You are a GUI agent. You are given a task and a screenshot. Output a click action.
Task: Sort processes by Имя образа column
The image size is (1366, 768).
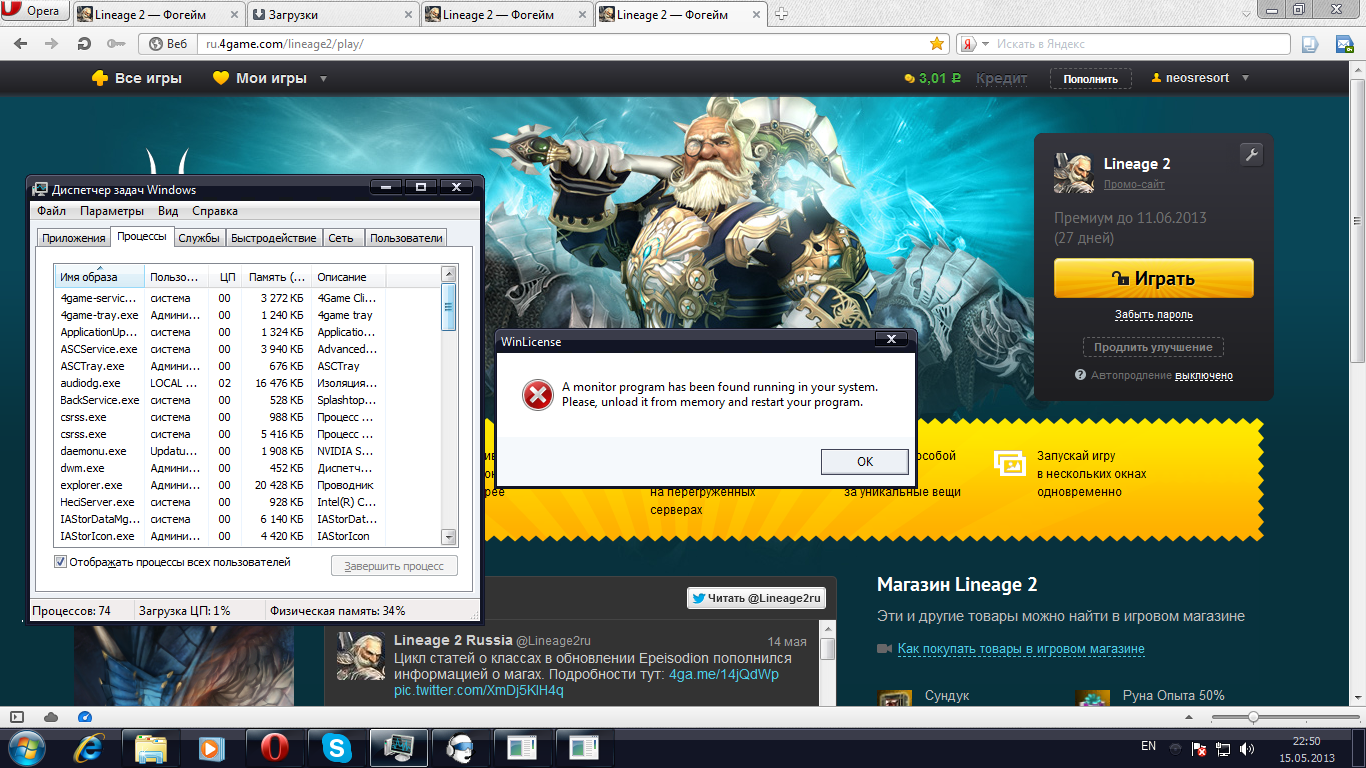click(100, 277)
